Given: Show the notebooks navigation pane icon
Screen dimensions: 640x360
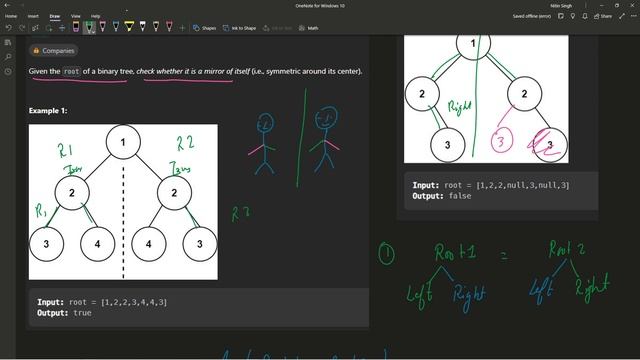Looking at the screenshot, I should [8, 42].
